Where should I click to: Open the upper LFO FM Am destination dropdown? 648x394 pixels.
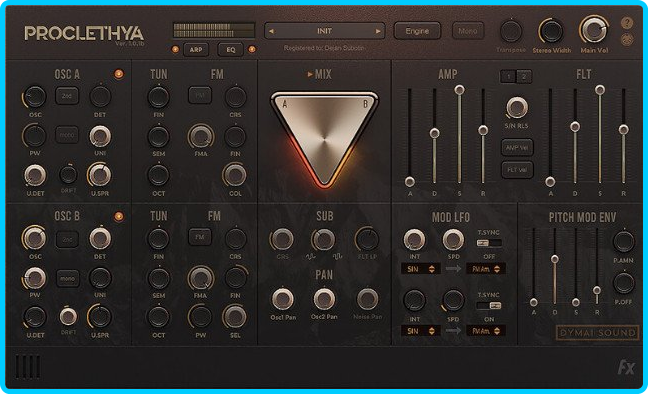tap(486, 269)
